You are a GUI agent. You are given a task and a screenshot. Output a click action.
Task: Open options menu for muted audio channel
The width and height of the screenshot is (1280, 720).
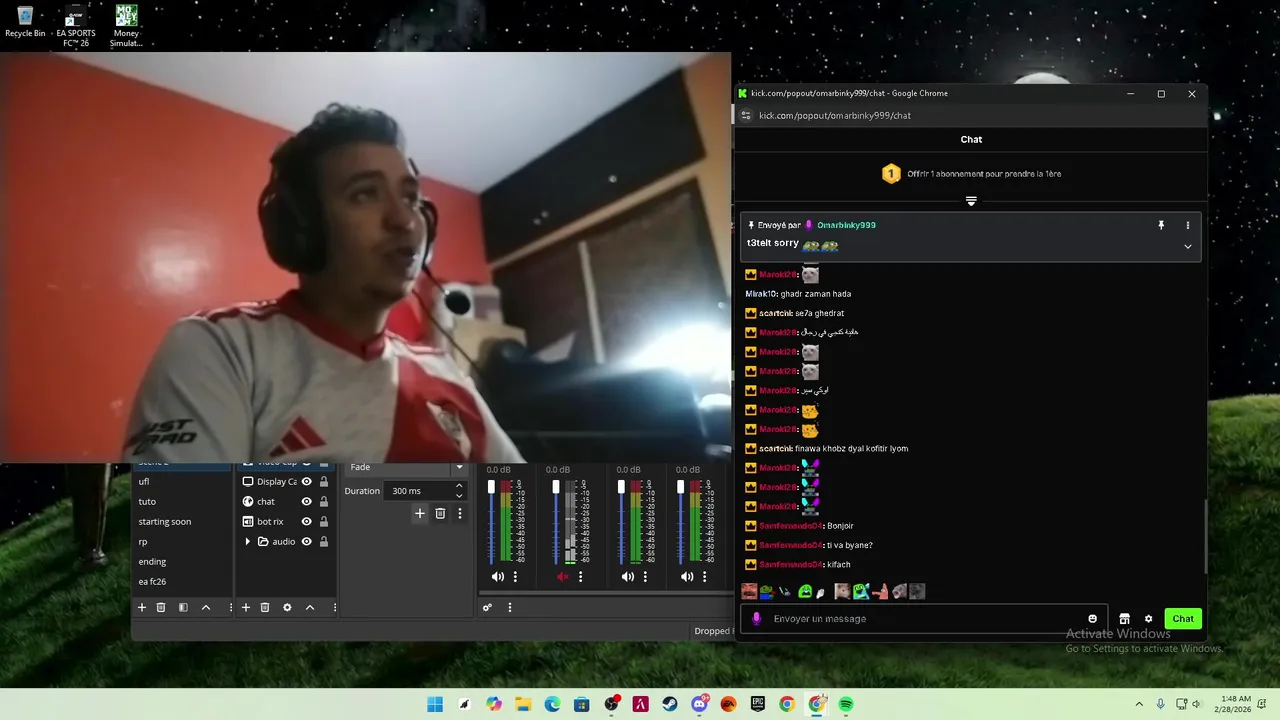[x=580, y=577]
